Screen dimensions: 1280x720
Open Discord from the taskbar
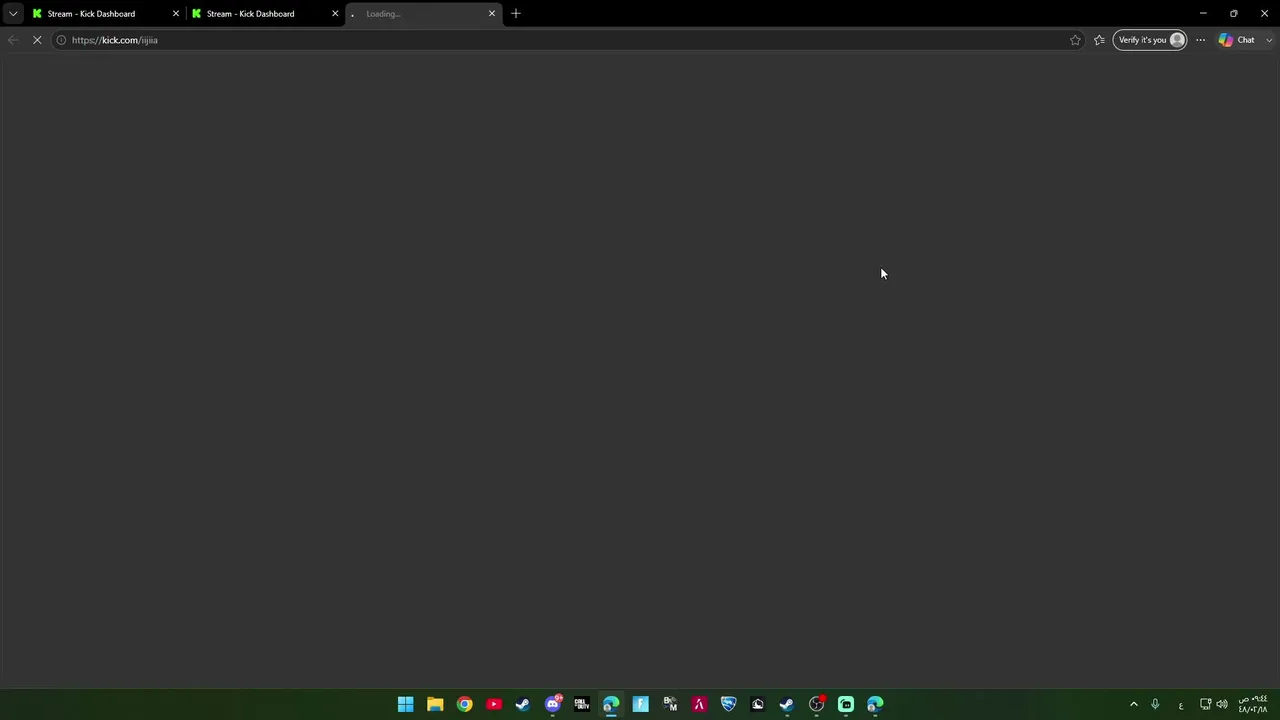click(552, 704)
